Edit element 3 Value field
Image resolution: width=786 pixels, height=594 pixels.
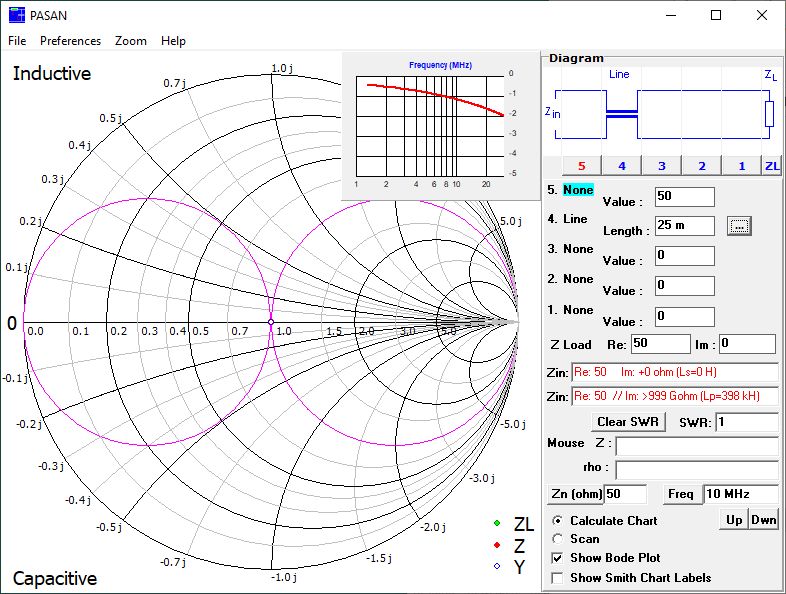pos(685,256)
